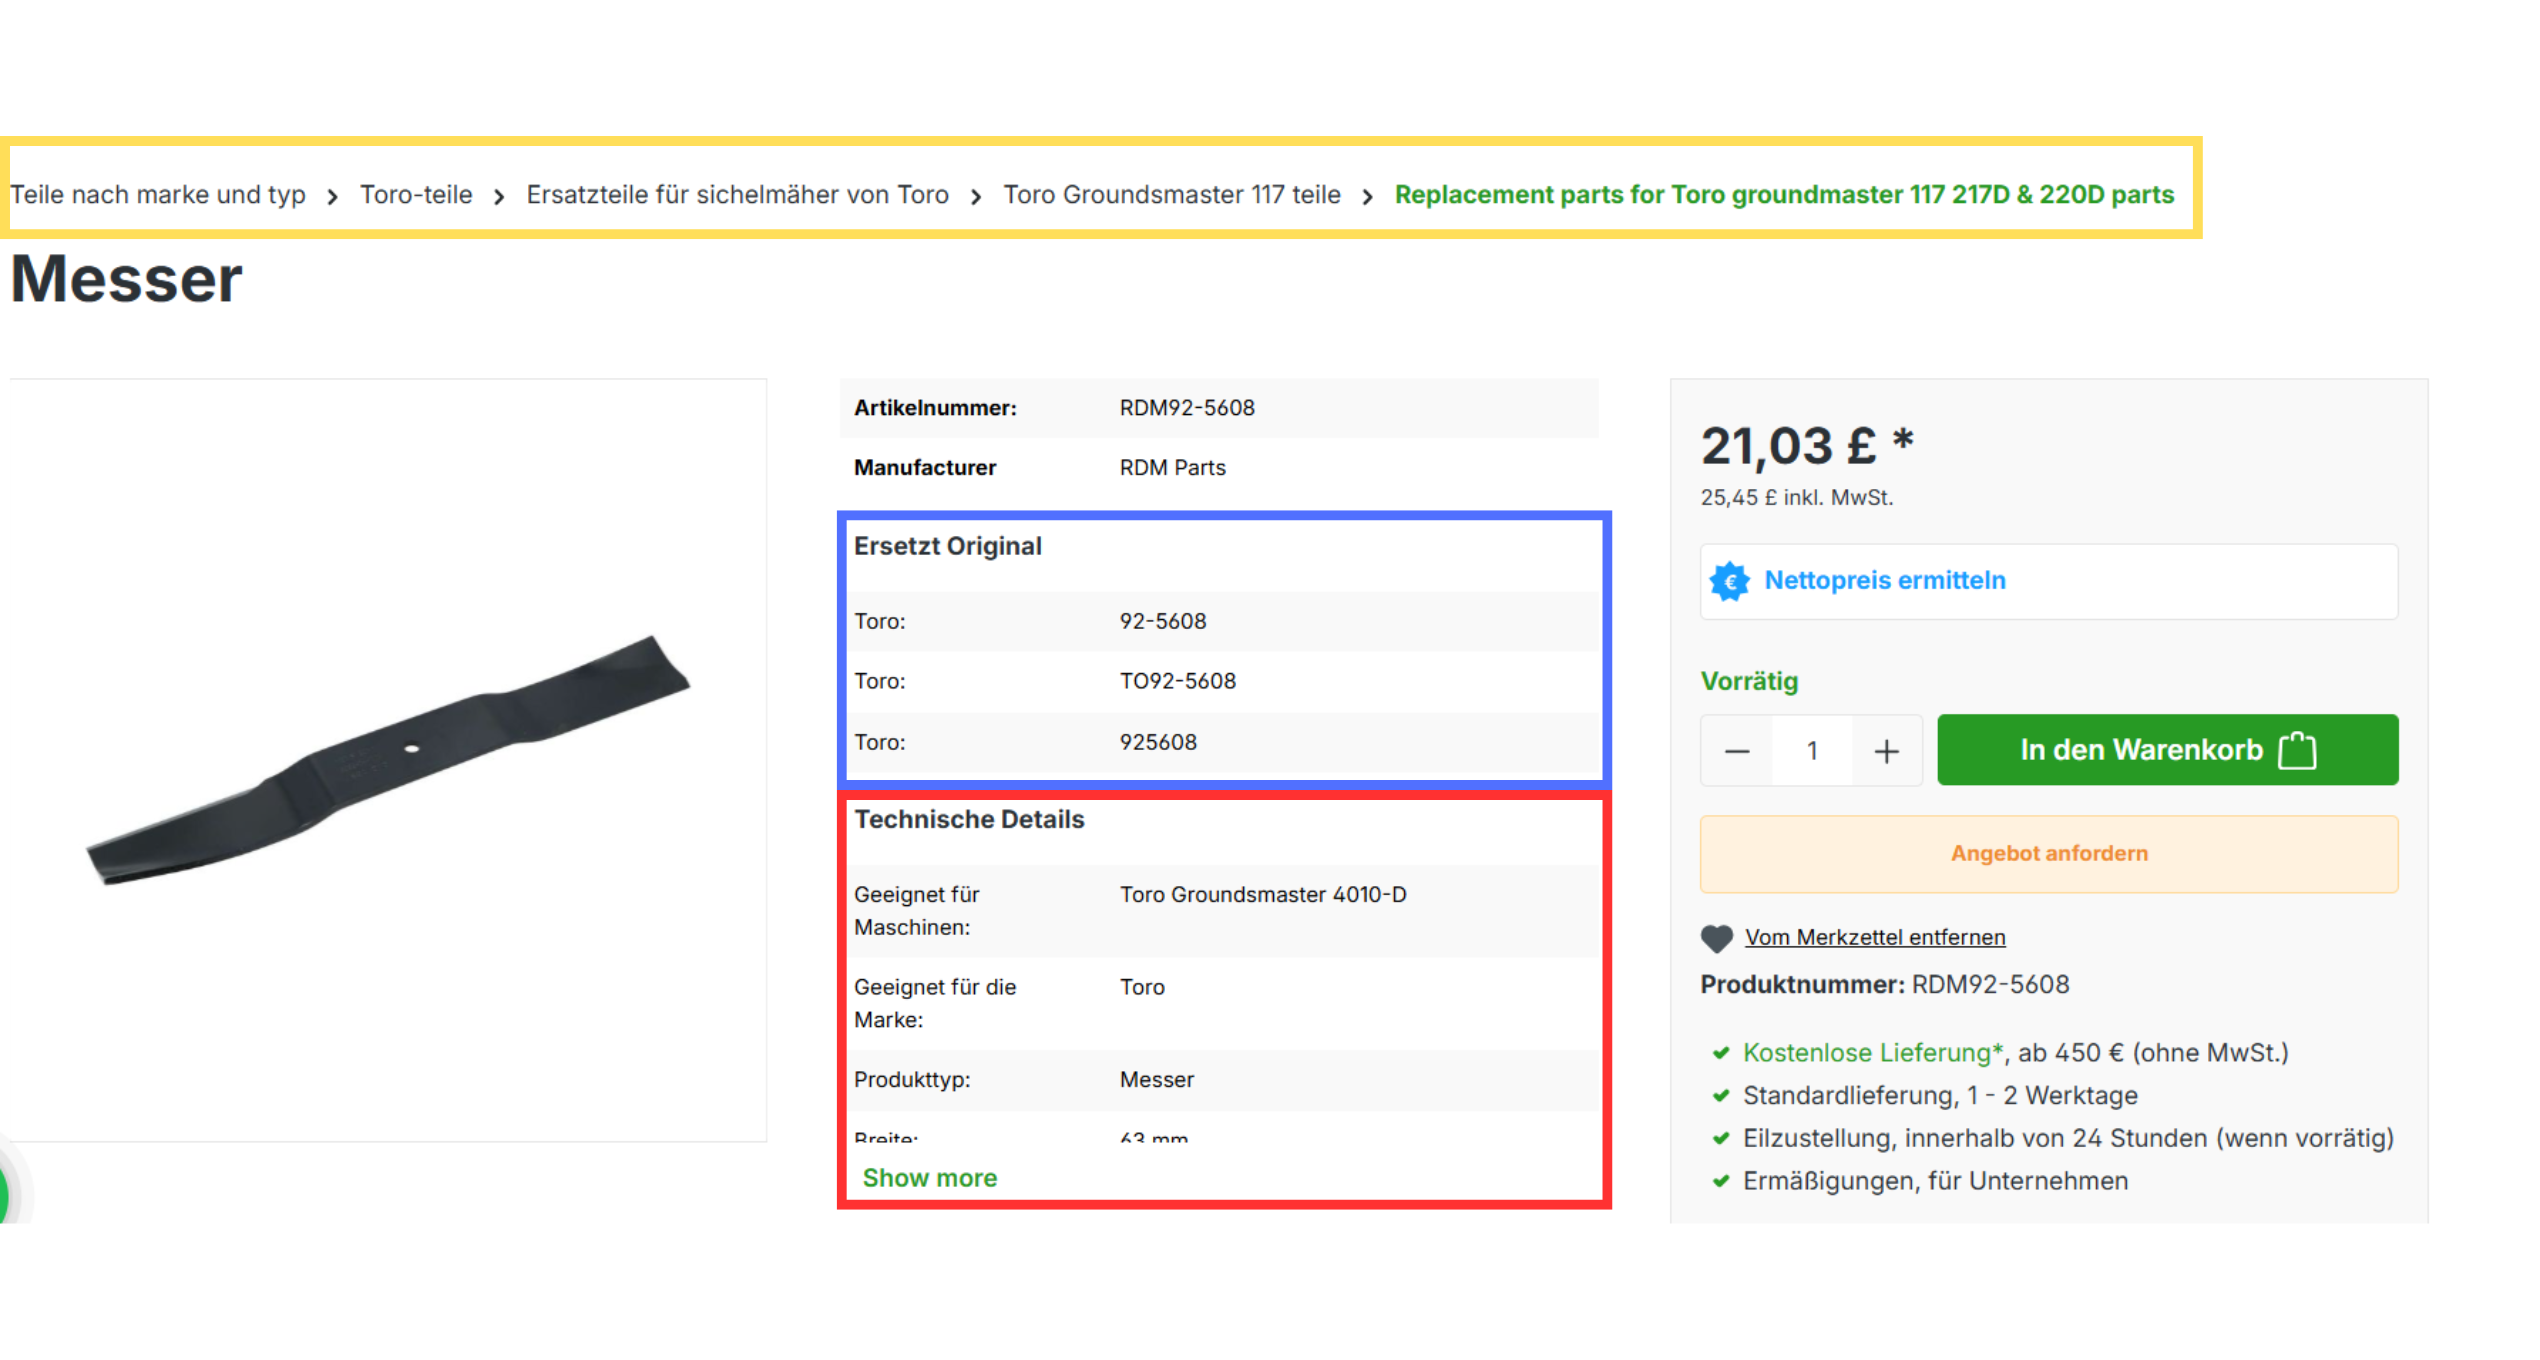2540x1360 pixels.
Task: Add item via In den Warenkorb button
Action: point(2167,750)
